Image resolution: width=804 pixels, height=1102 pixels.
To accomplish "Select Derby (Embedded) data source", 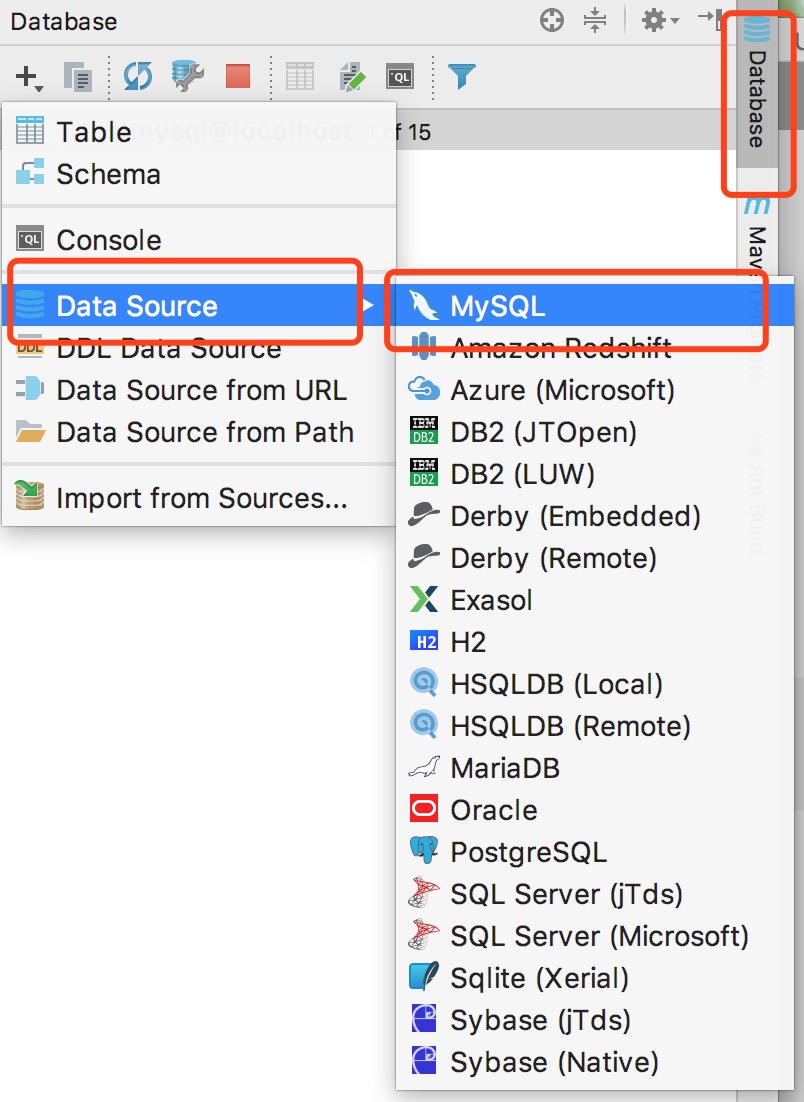I will click(595, 516).
